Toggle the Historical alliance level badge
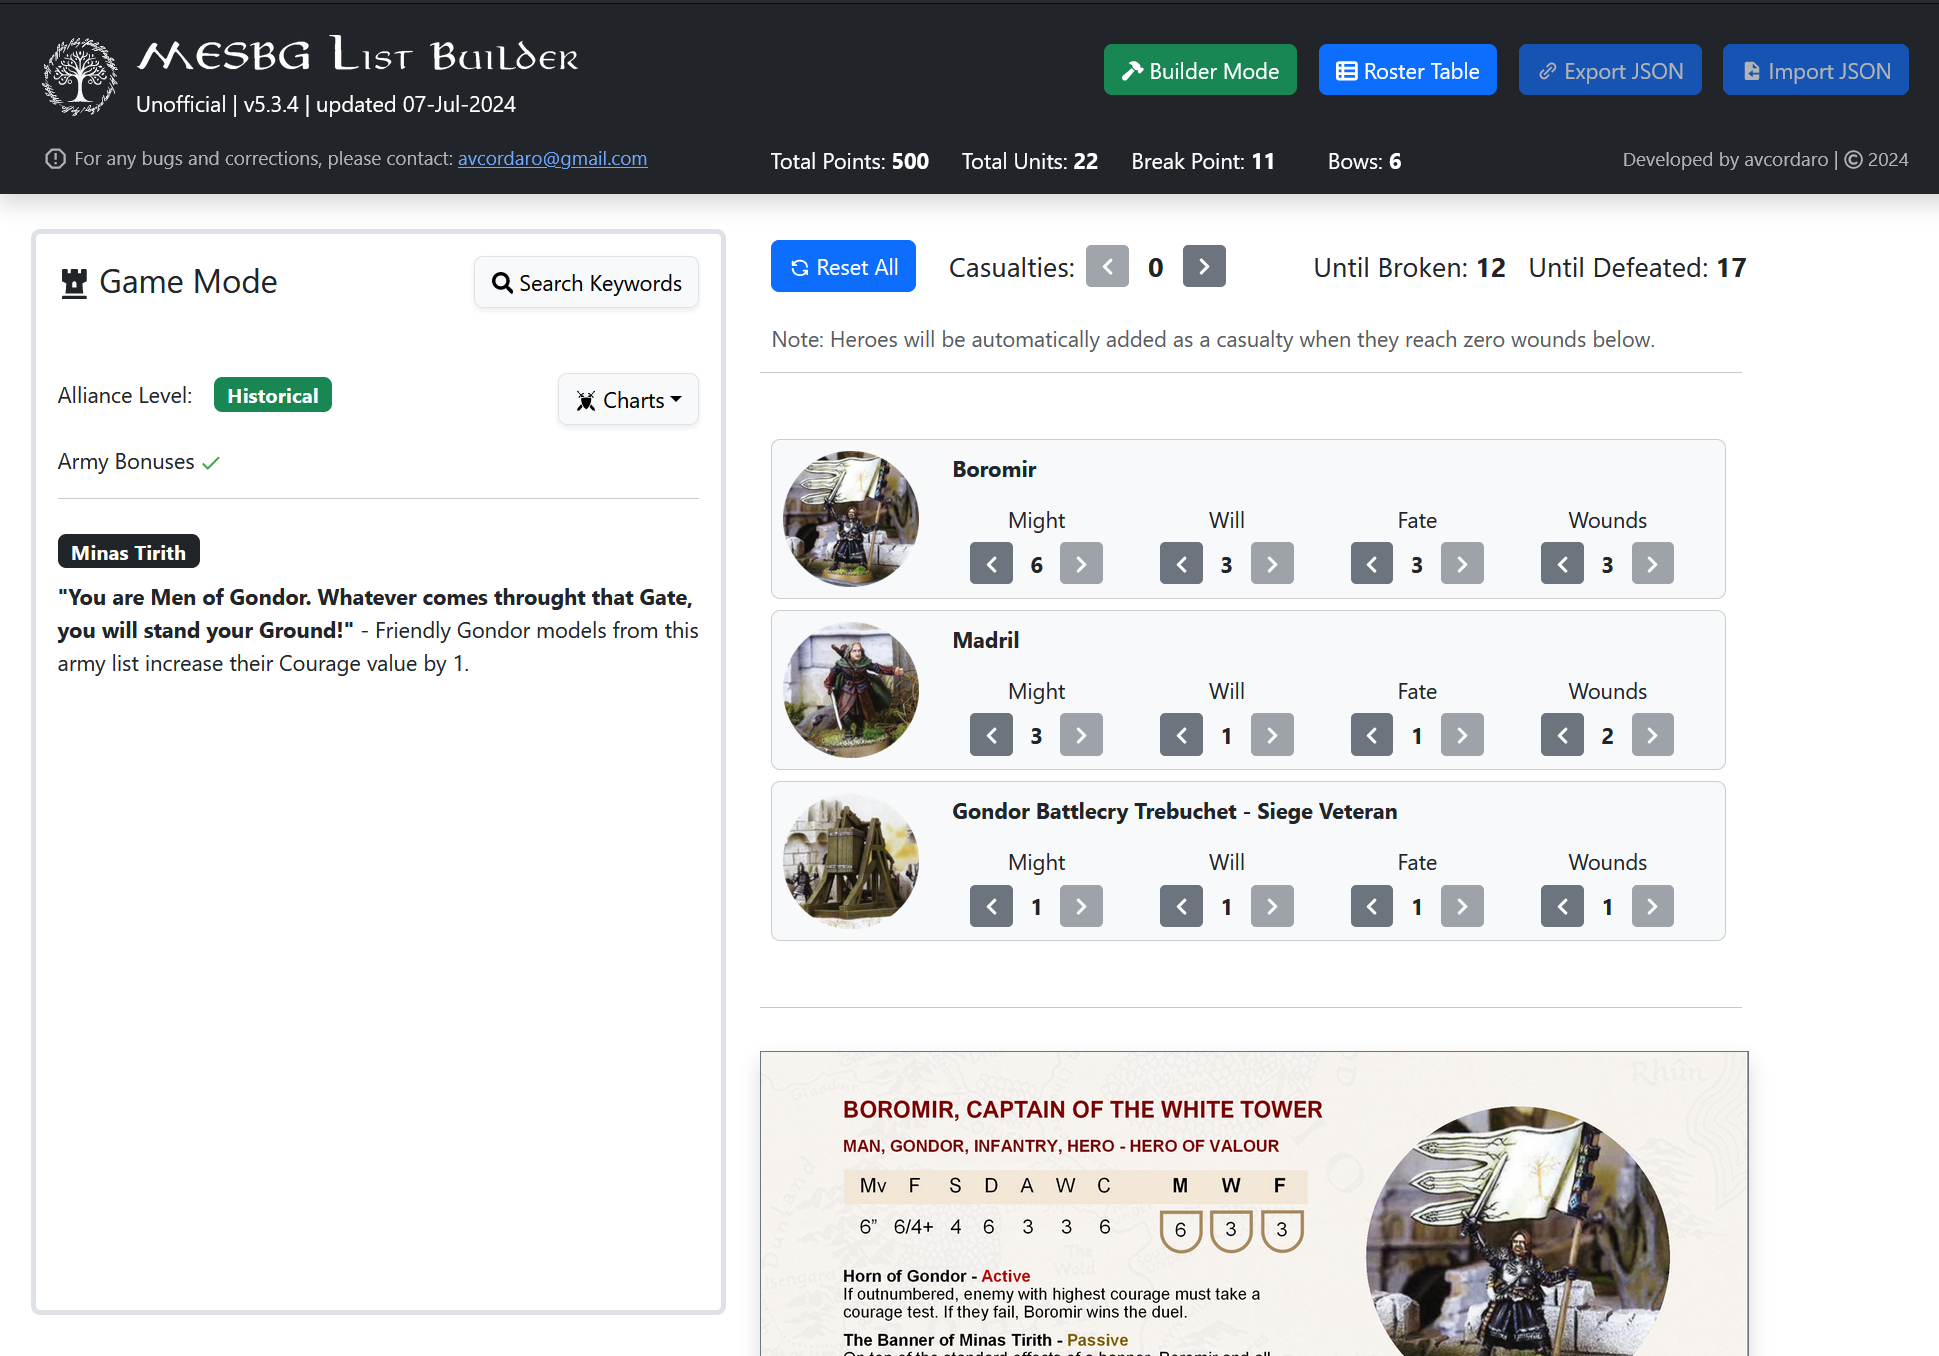 pyautogui.click(x=274, y=395)
